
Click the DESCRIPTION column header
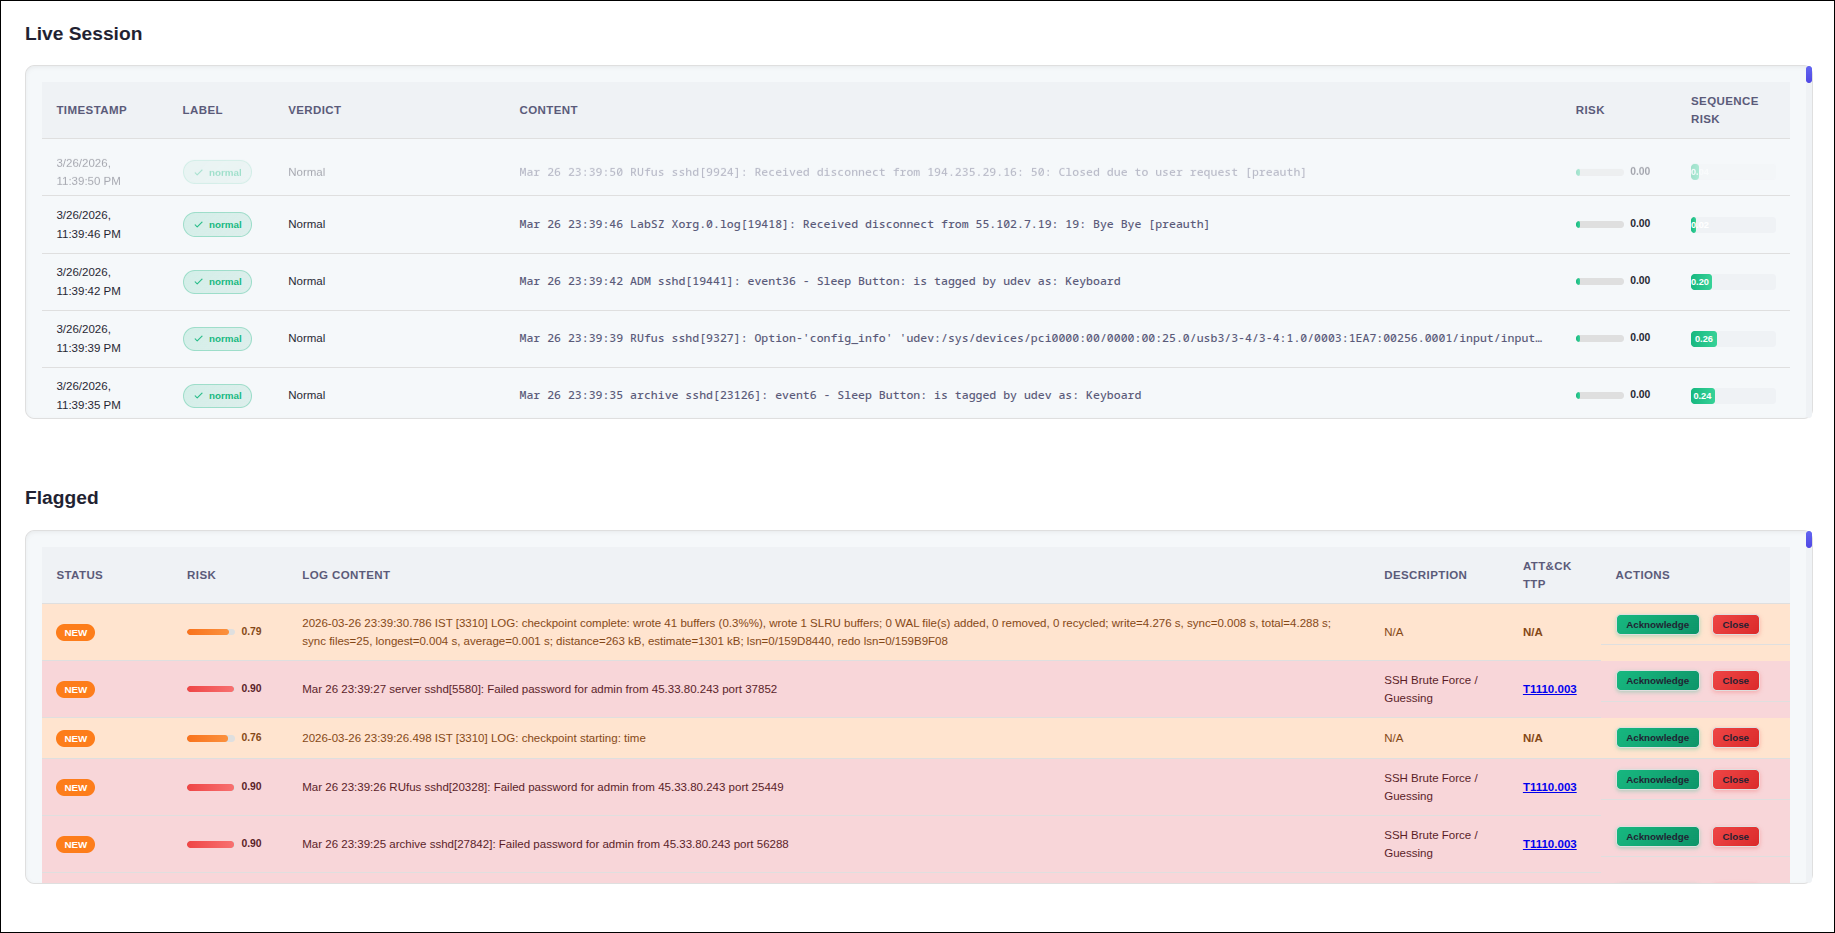click(x=1425, y=575)
